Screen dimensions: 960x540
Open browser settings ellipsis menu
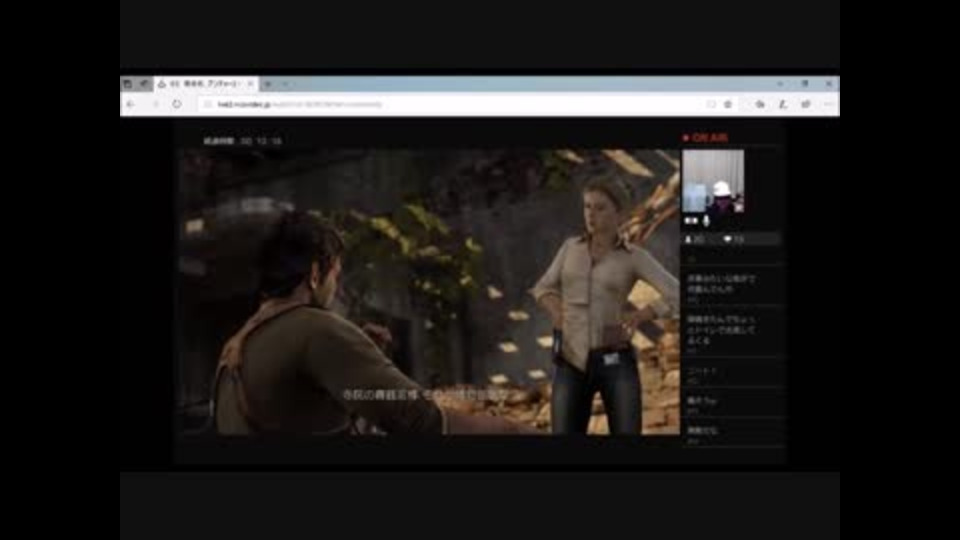828,105
